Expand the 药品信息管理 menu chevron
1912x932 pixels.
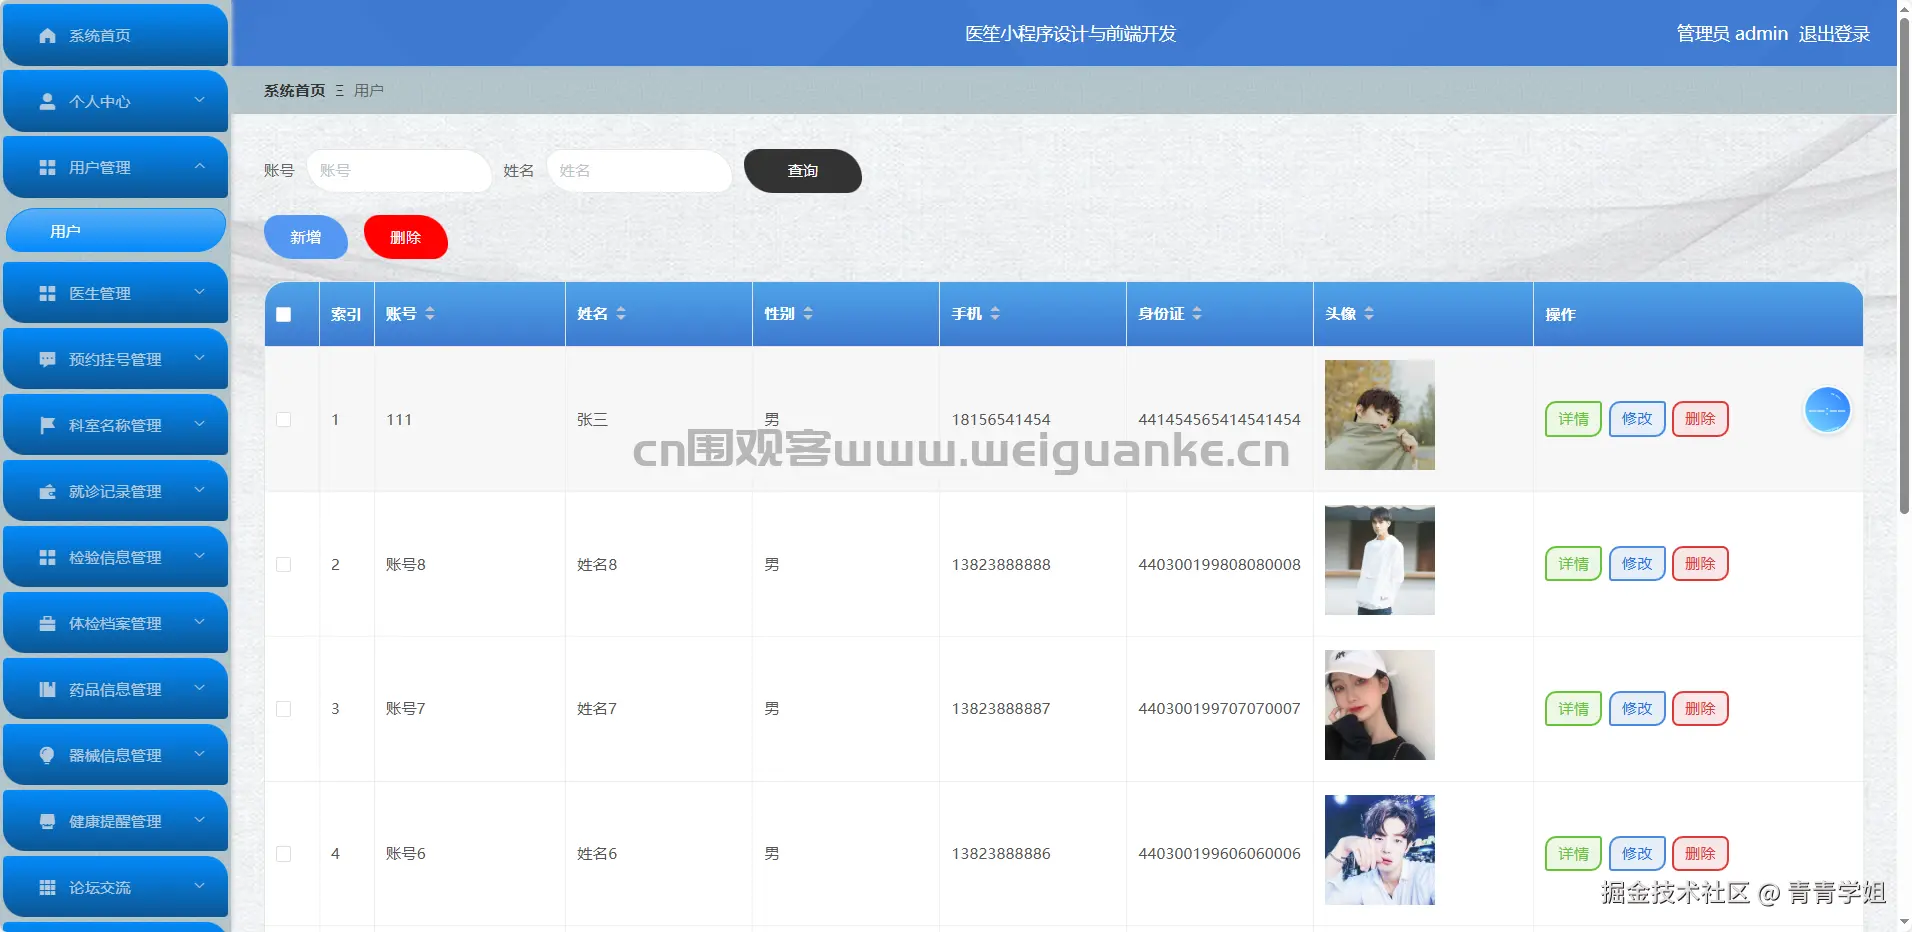pyautogui.click(x=199, y=688)
